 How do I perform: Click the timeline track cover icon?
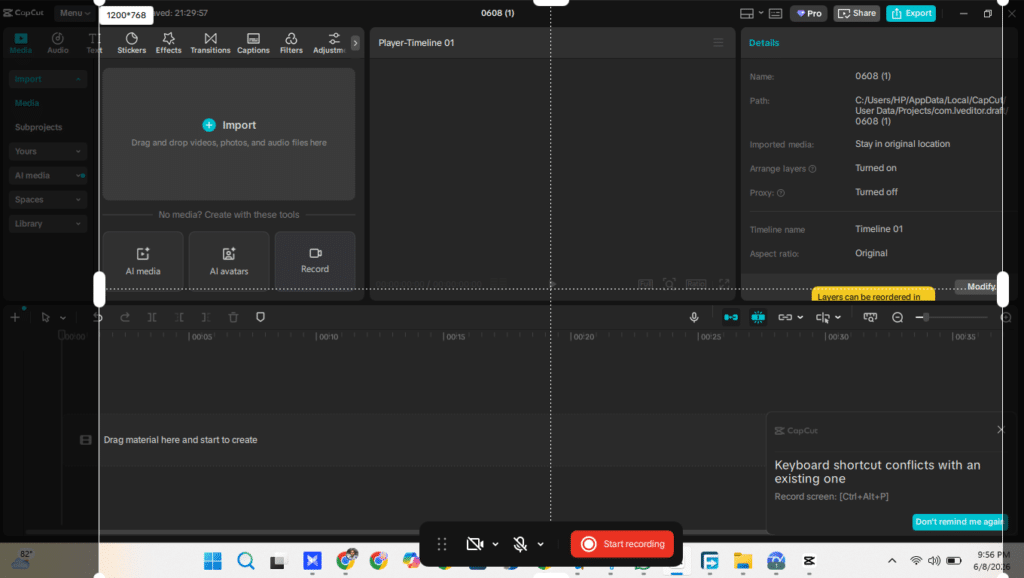[86, 440]
